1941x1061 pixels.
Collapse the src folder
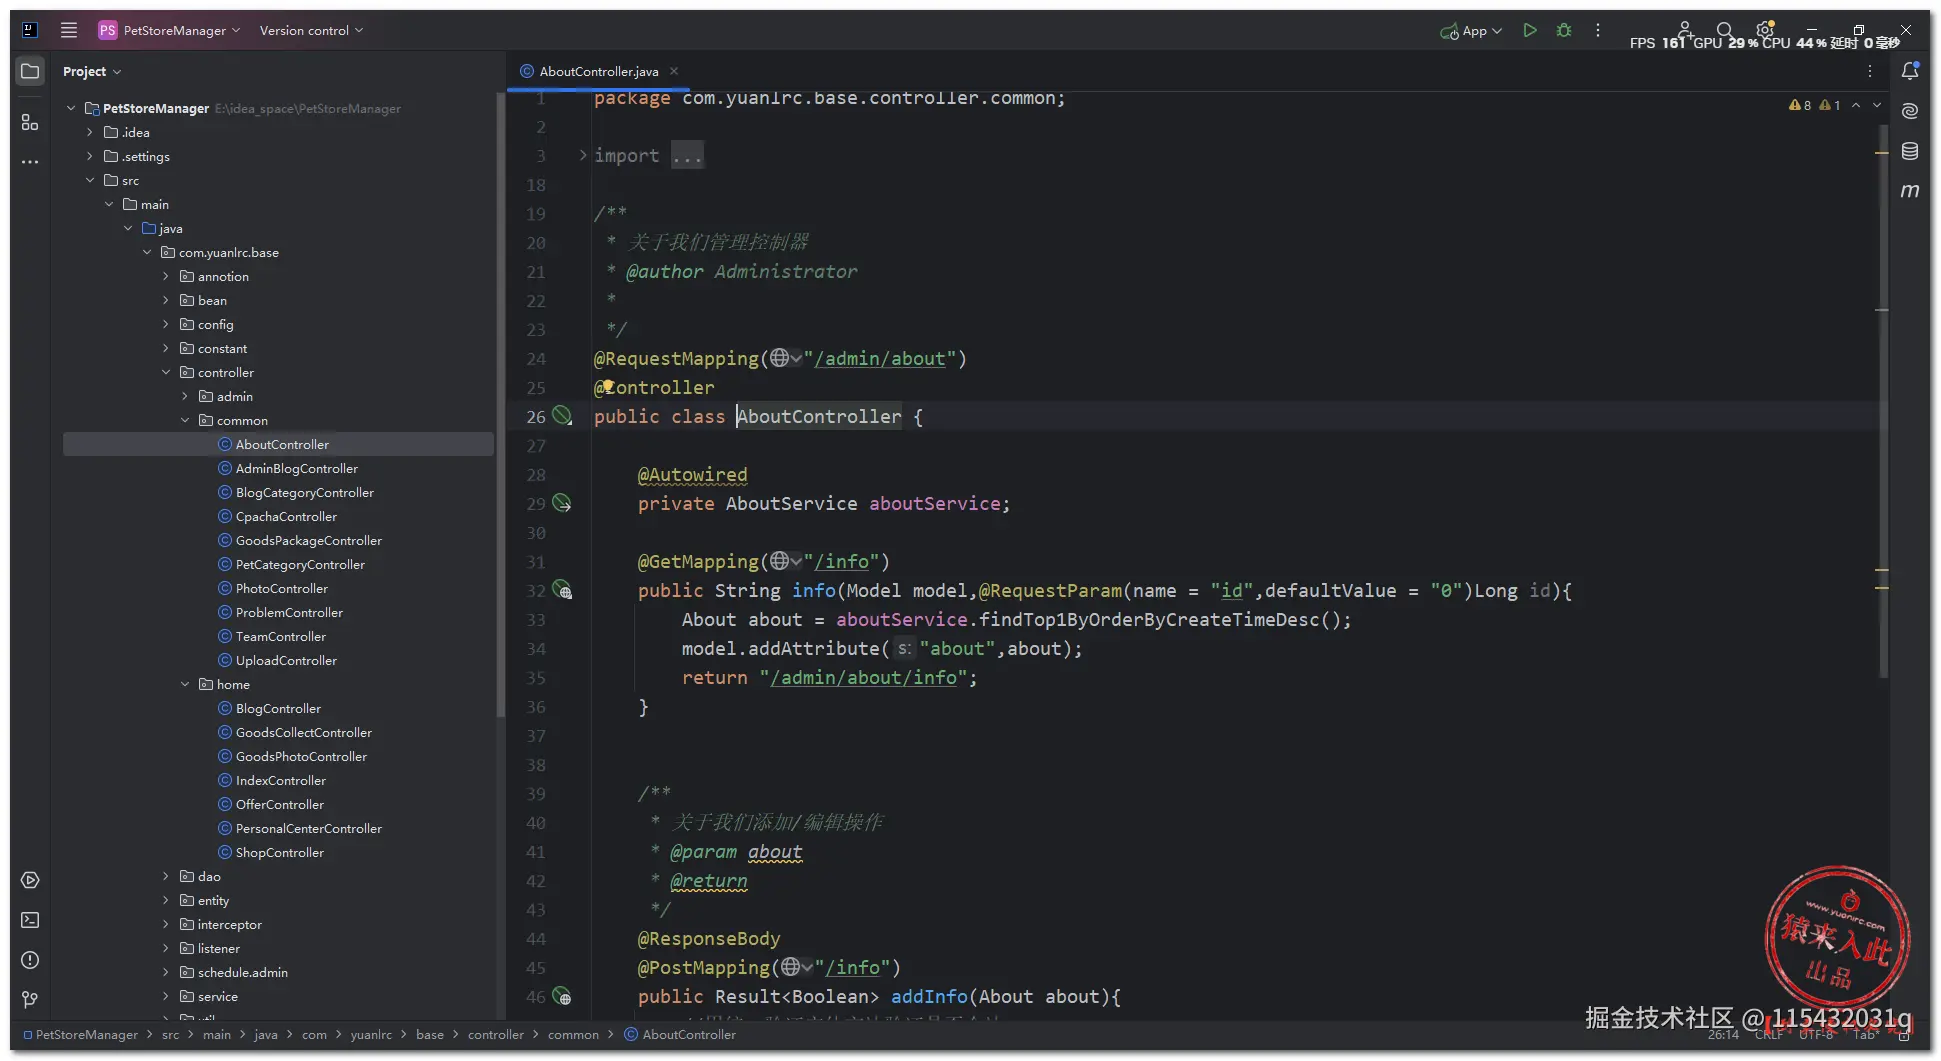tap(89, 180)
